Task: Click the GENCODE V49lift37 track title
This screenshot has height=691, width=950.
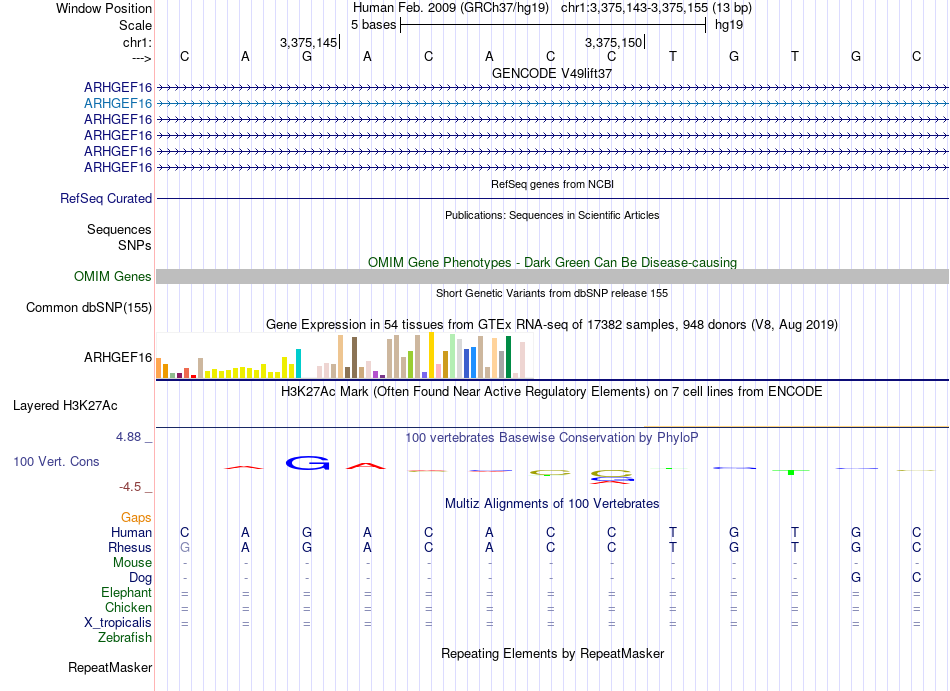Action: point(552,73)
